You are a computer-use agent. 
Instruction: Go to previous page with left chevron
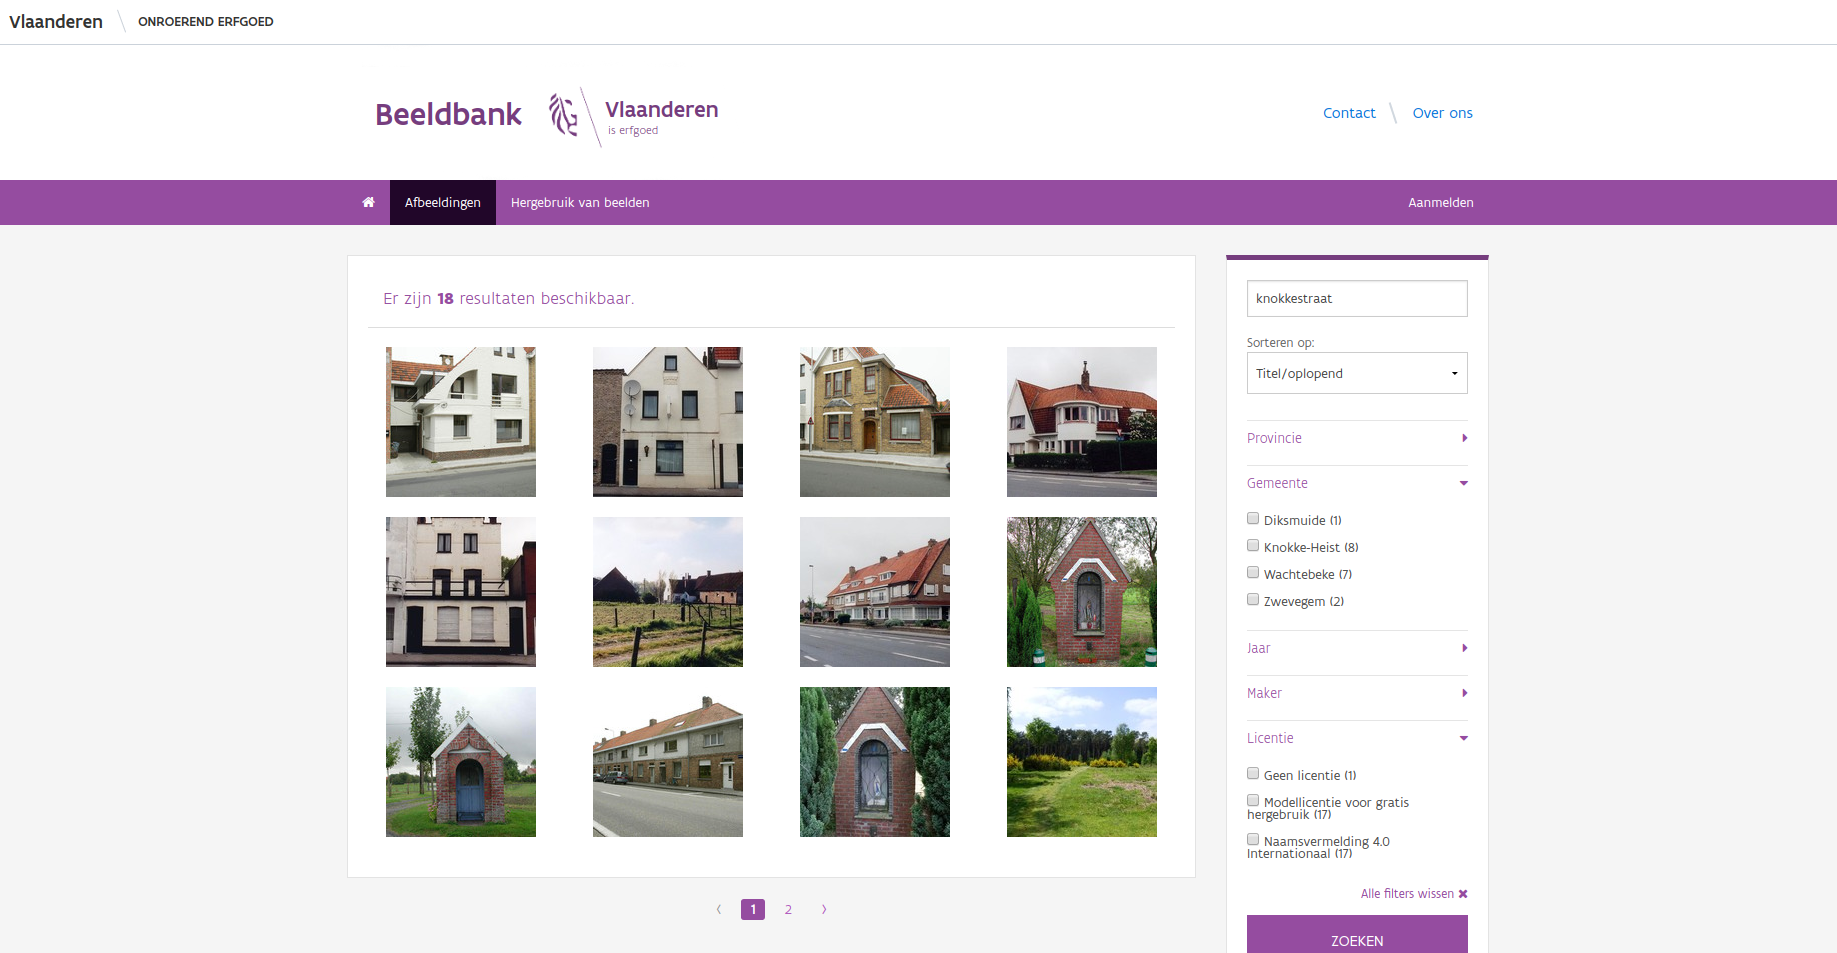[719, 909]
